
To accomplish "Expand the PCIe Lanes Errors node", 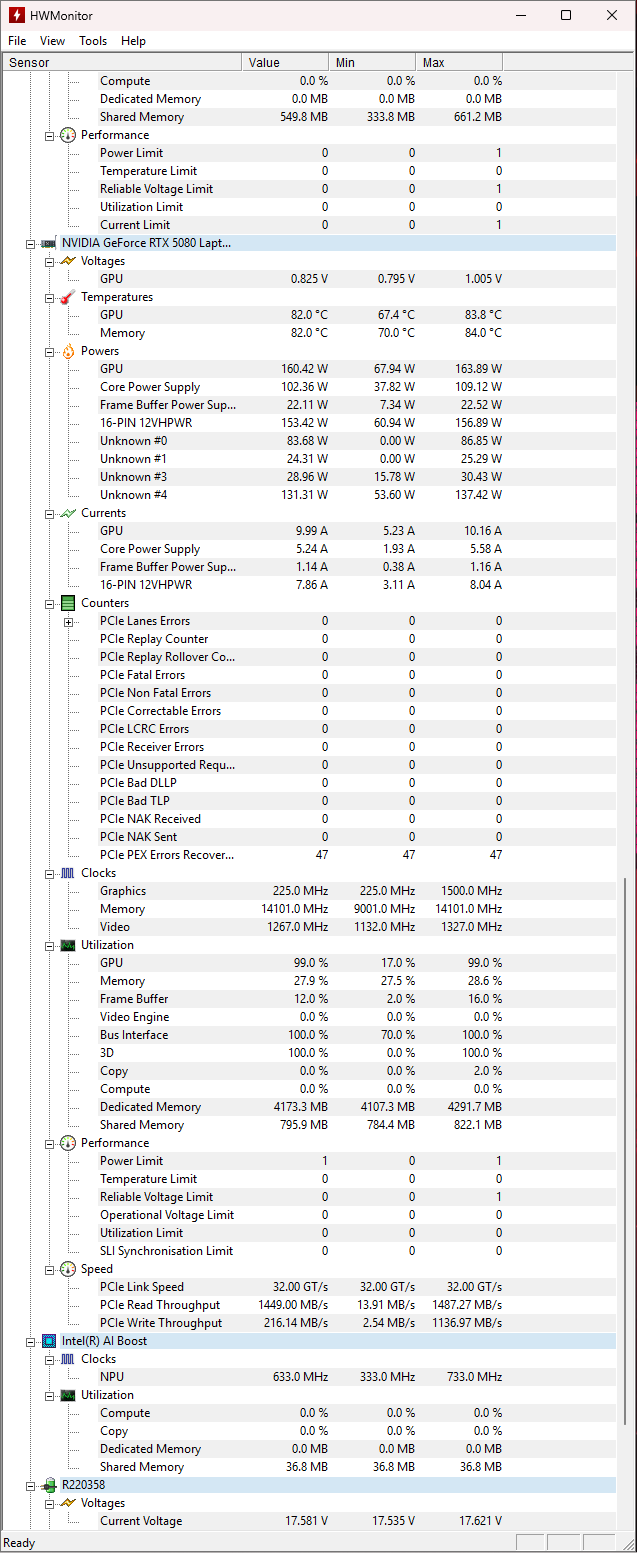I will coord(68,621).
